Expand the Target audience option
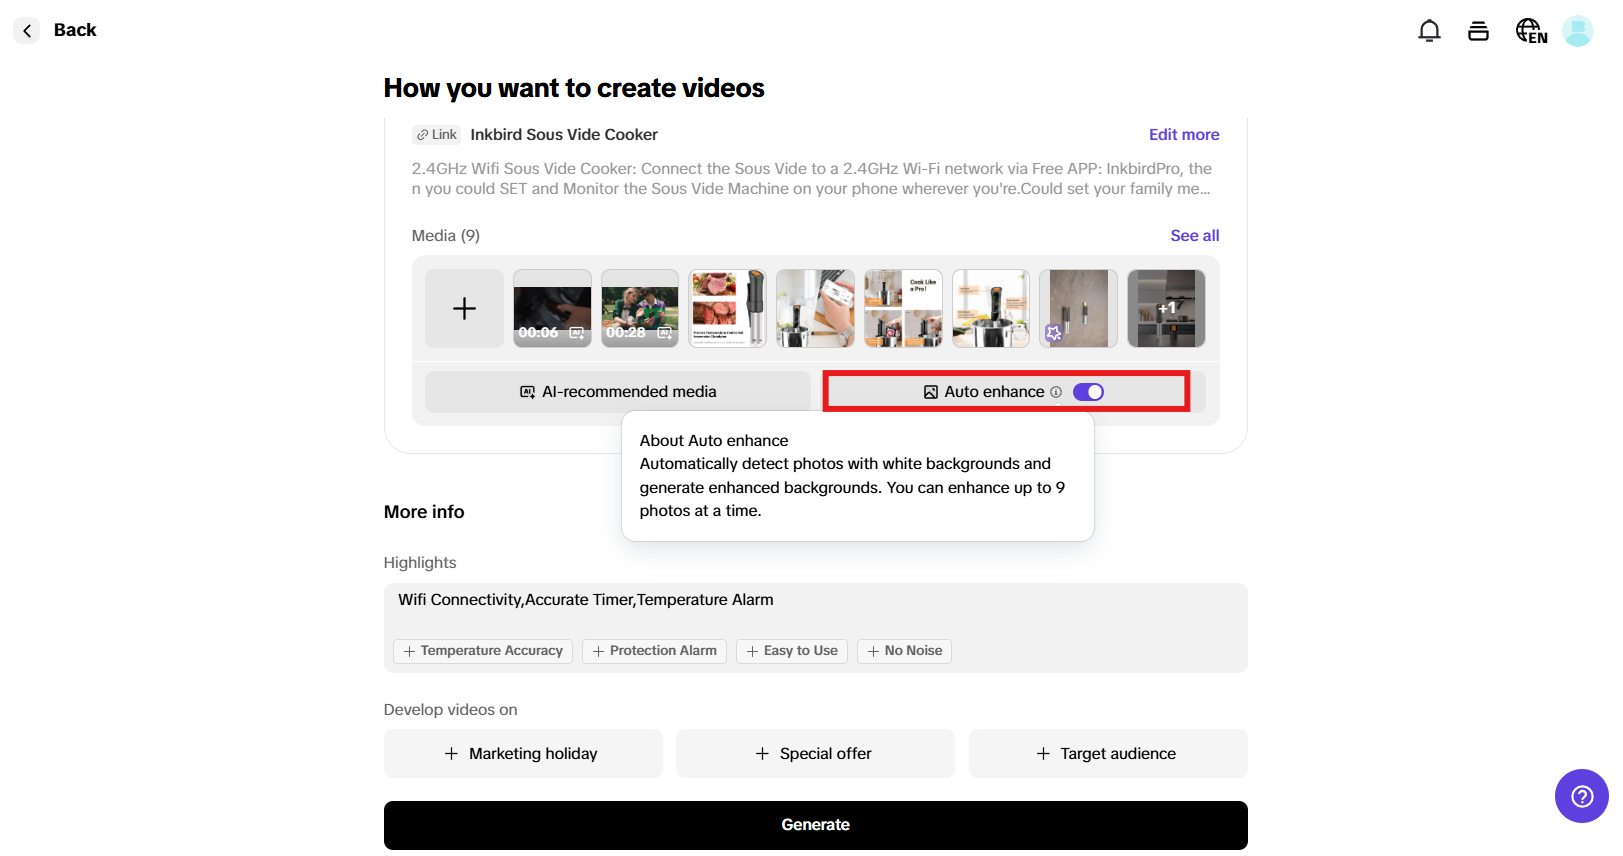 1108,754
